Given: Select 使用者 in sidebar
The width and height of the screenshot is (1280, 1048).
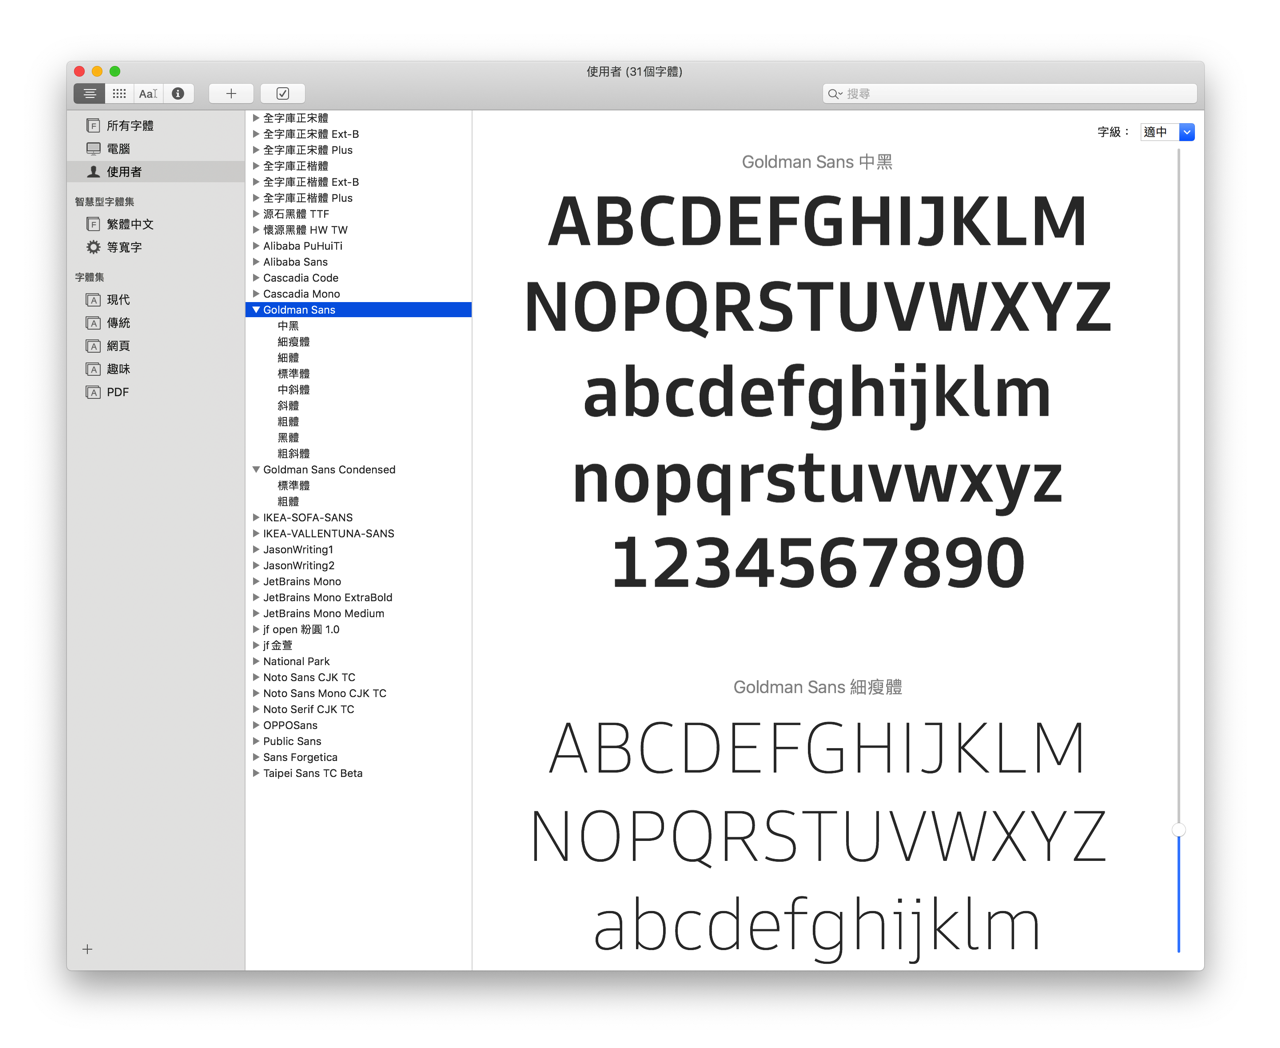Looking at the screenshot, I should pos(156,172).
